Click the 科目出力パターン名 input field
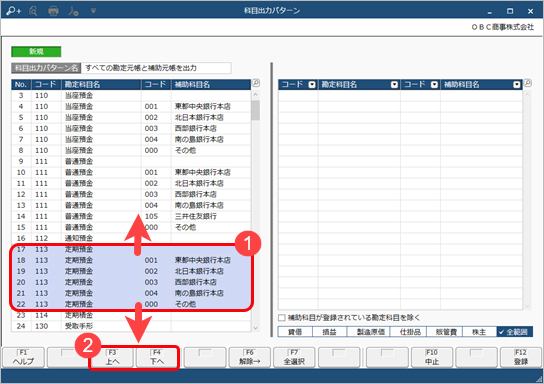Screen dimensions: 544x384 pyautogui.click(x=156, y=68)
